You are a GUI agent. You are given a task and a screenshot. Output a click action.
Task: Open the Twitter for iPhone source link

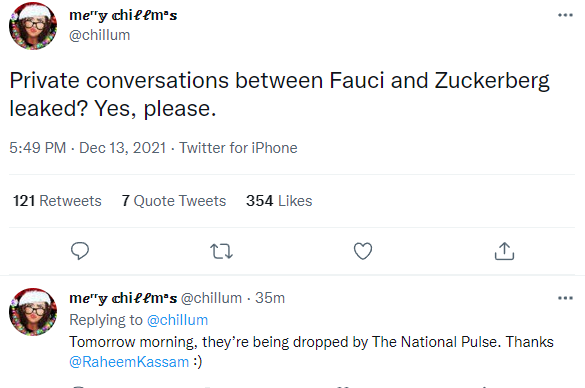(238, 148)
